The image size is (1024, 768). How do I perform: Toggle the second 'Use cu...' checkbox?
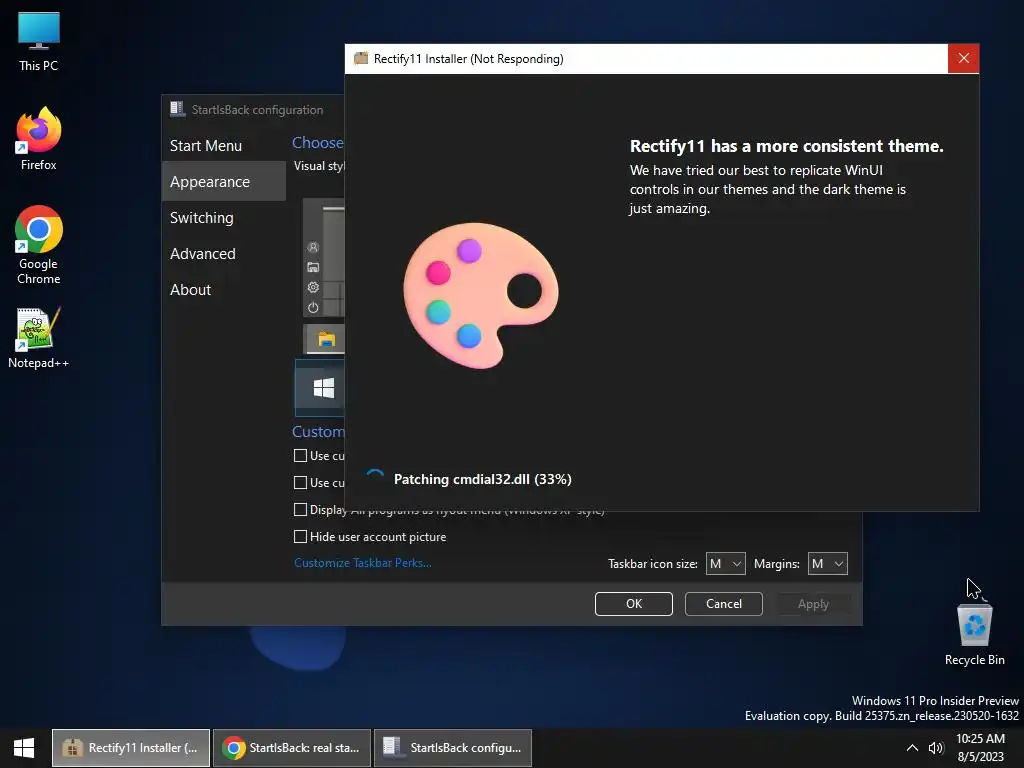tap(300, 483)
